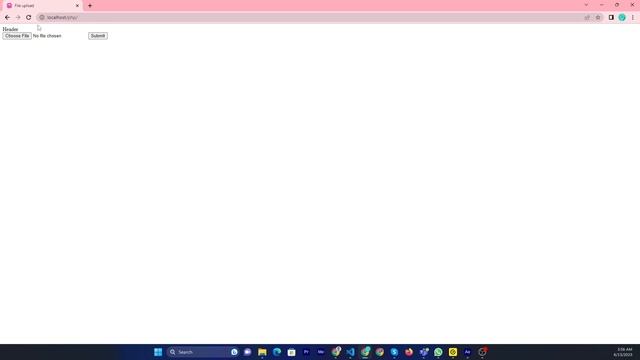Go back to the previous page
The image size is (640, 360).
(x=7, y=18)
